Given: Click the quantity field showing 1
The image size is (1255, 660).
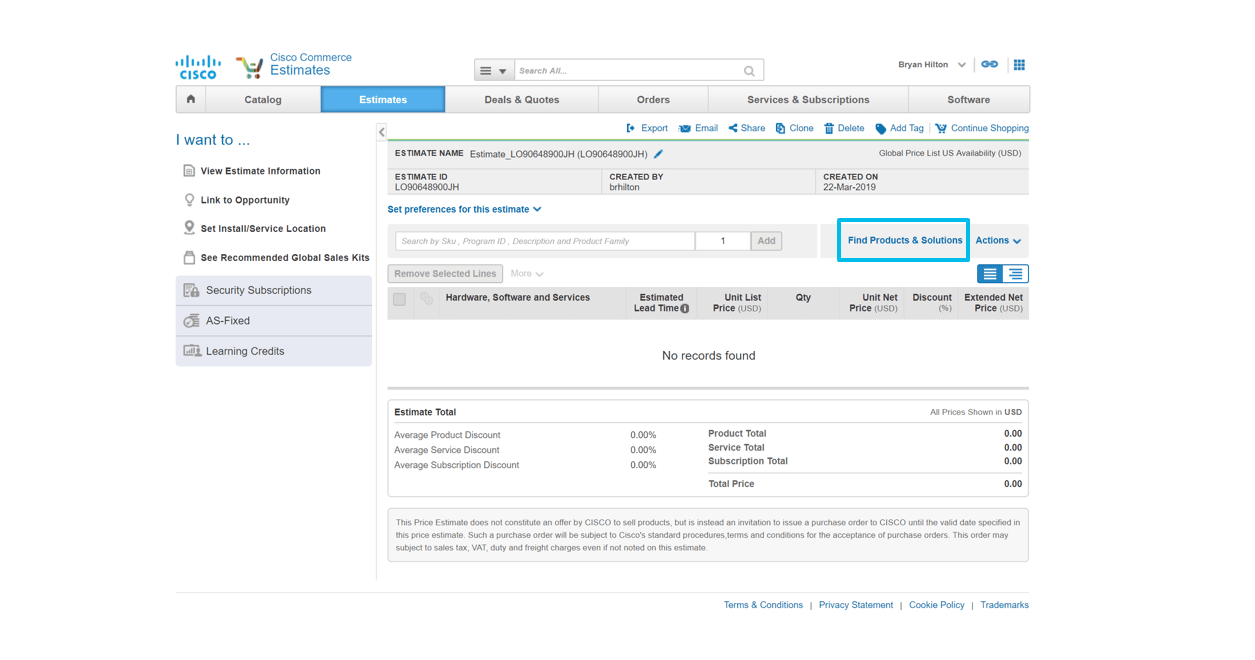Looking at the screenshot, I should click(723, 241).
